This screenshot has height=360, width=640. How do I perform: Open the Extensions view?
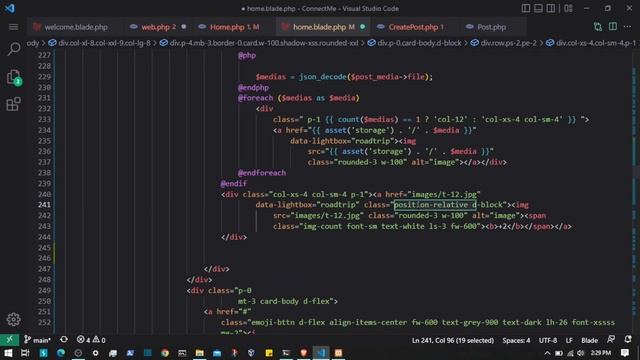(13, 104)
